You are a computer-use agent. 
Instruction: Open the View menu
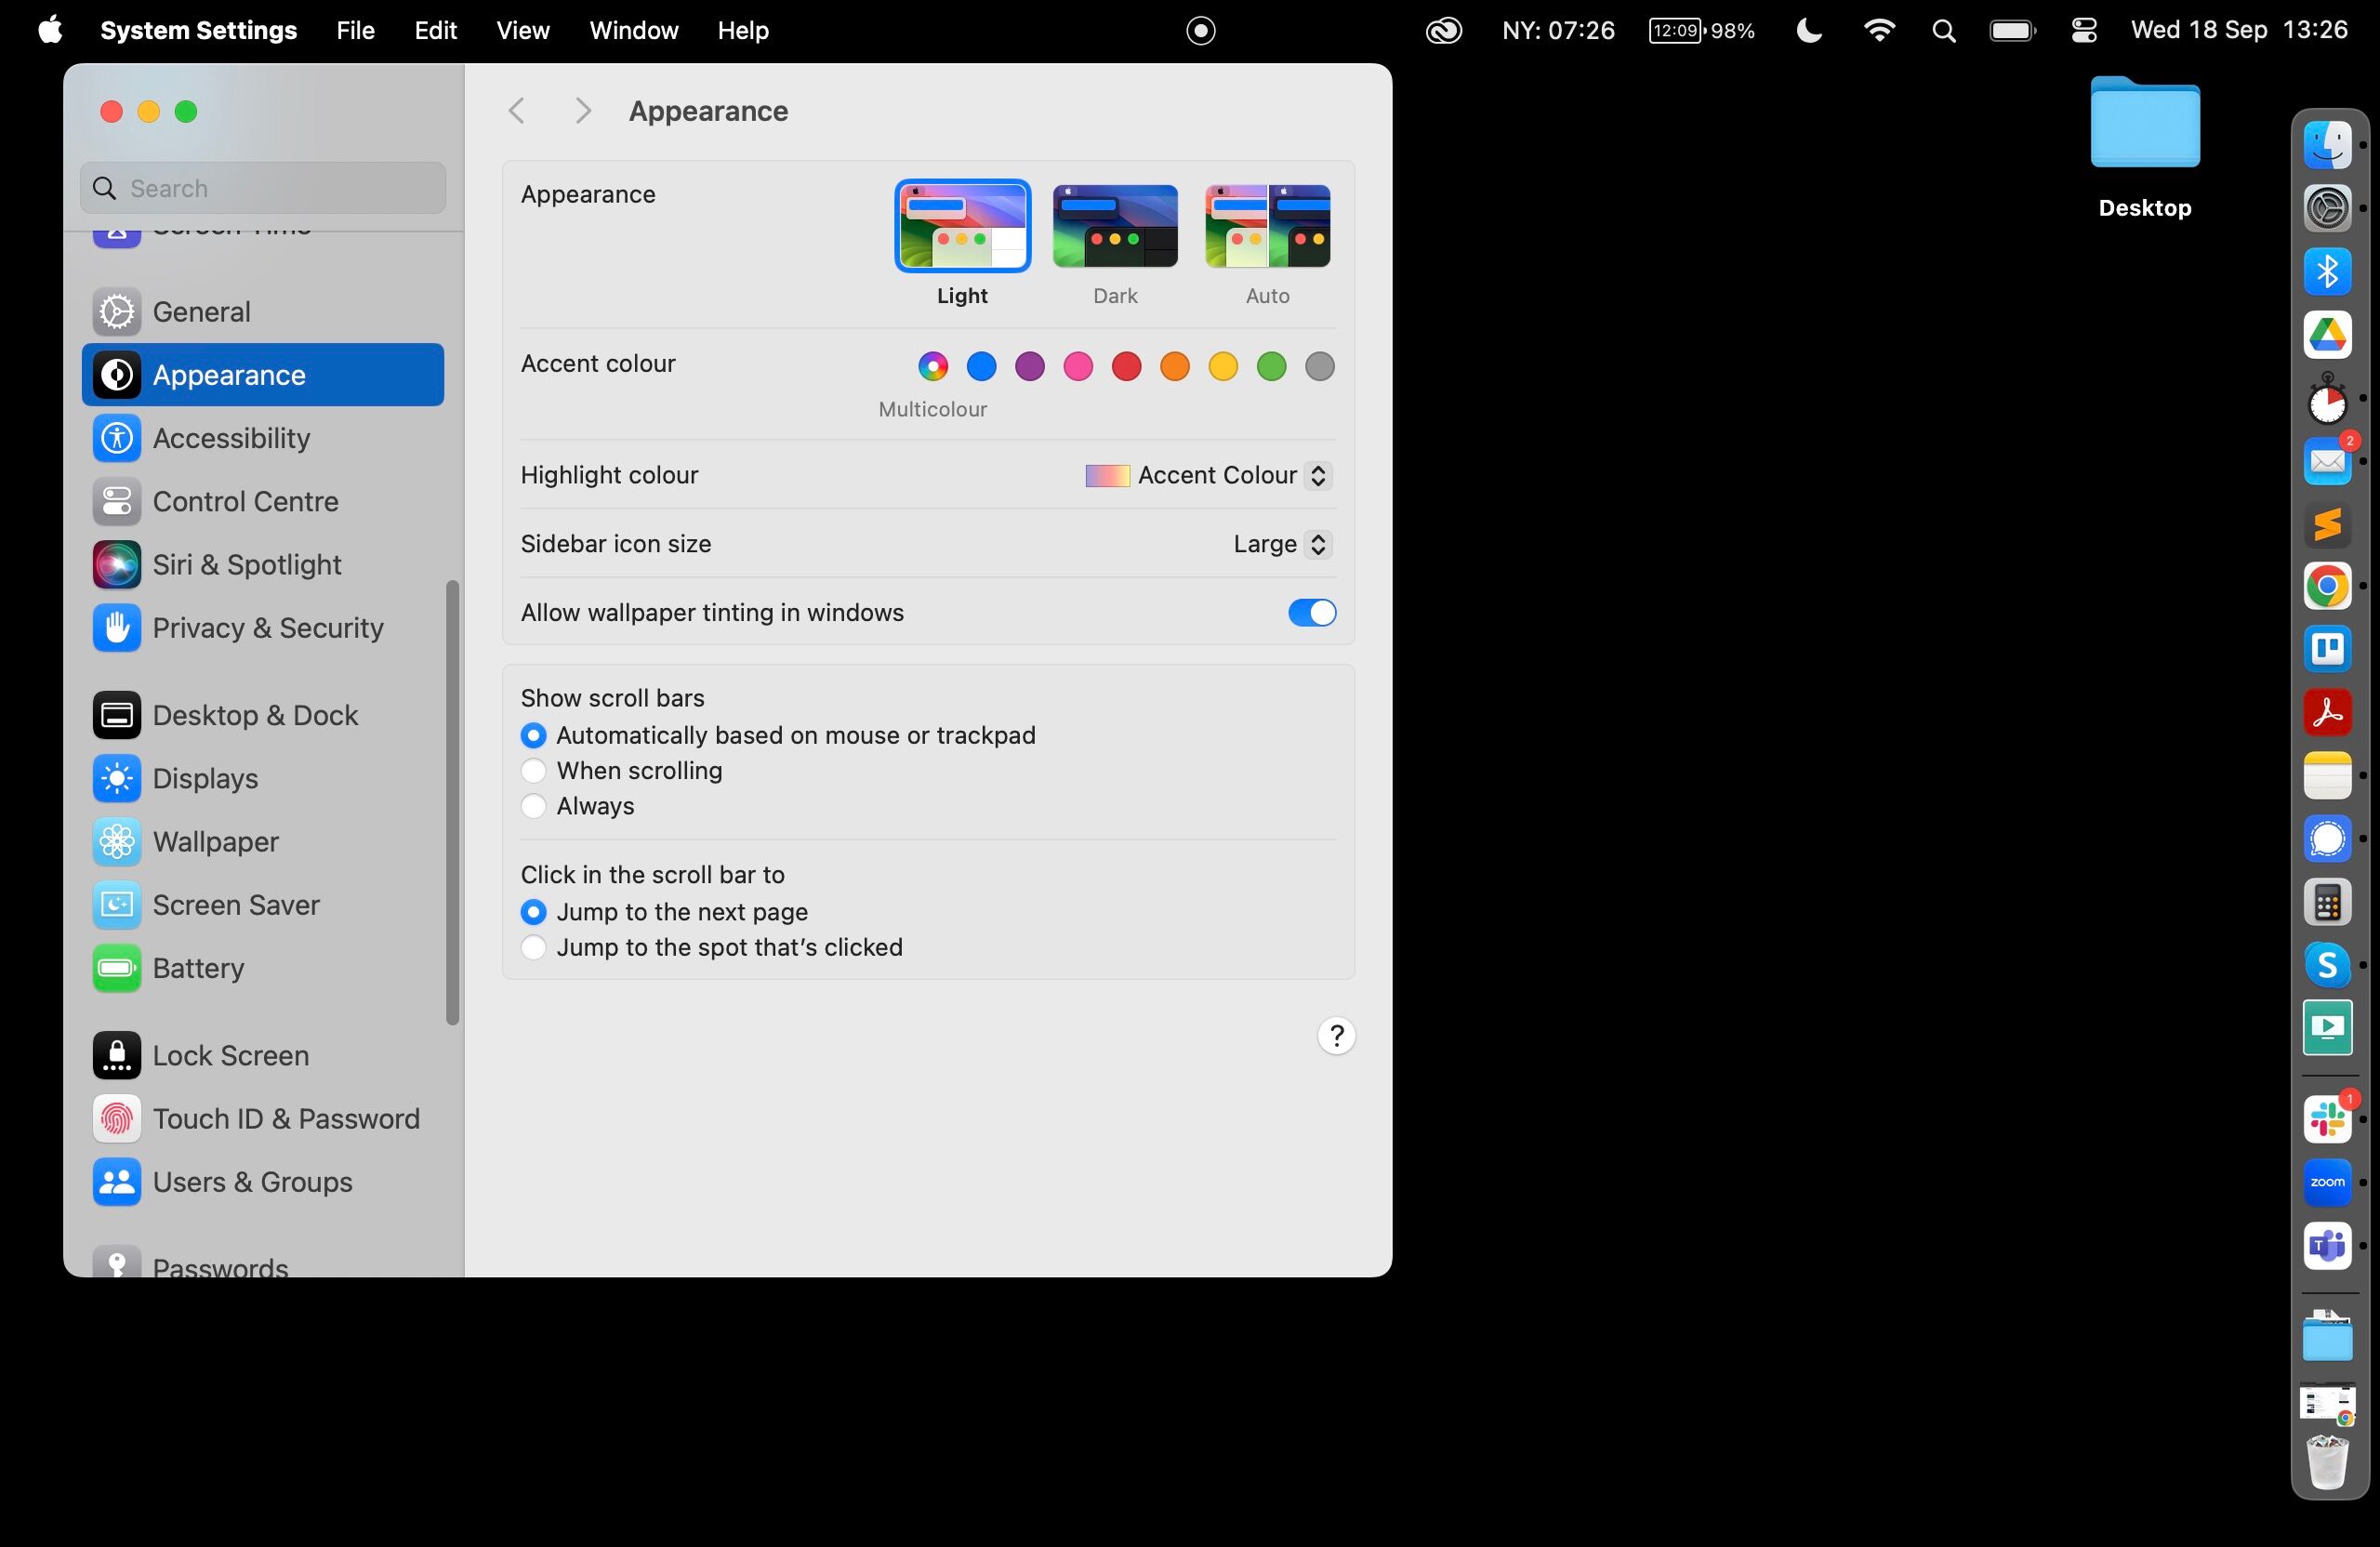point(522,30)
